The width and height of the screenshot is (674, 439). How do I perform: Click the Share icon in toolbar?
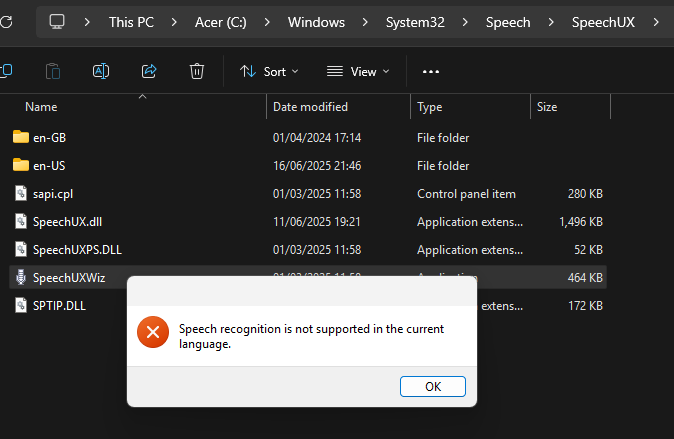coord(149,71)
